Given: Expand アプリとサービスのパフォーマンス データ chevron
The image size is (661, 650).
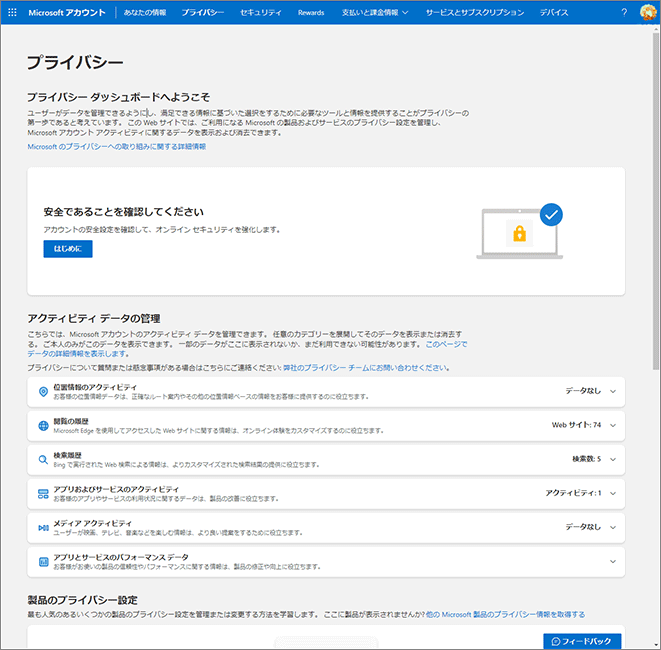Looking at the screenshot, I should [613, 561].
